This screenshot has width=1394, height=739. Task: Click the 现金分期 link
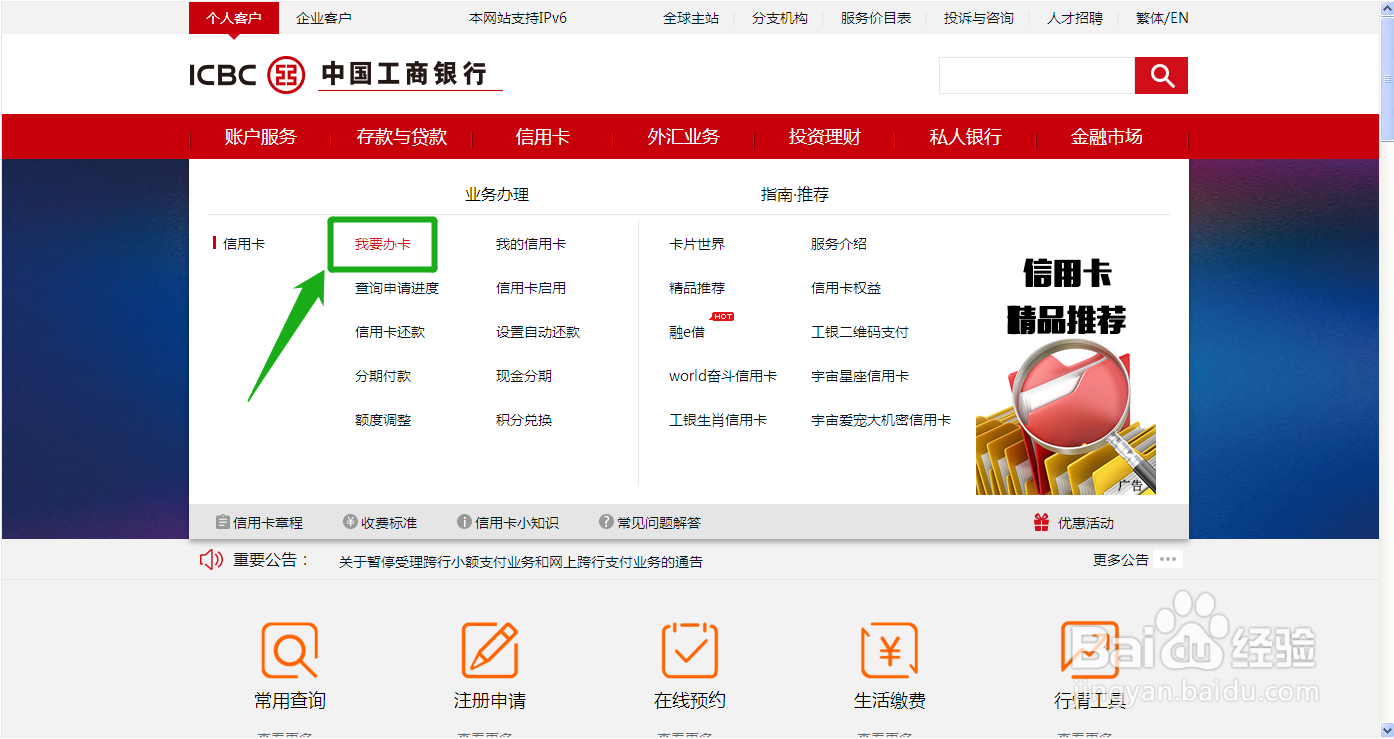pos(524,376)
